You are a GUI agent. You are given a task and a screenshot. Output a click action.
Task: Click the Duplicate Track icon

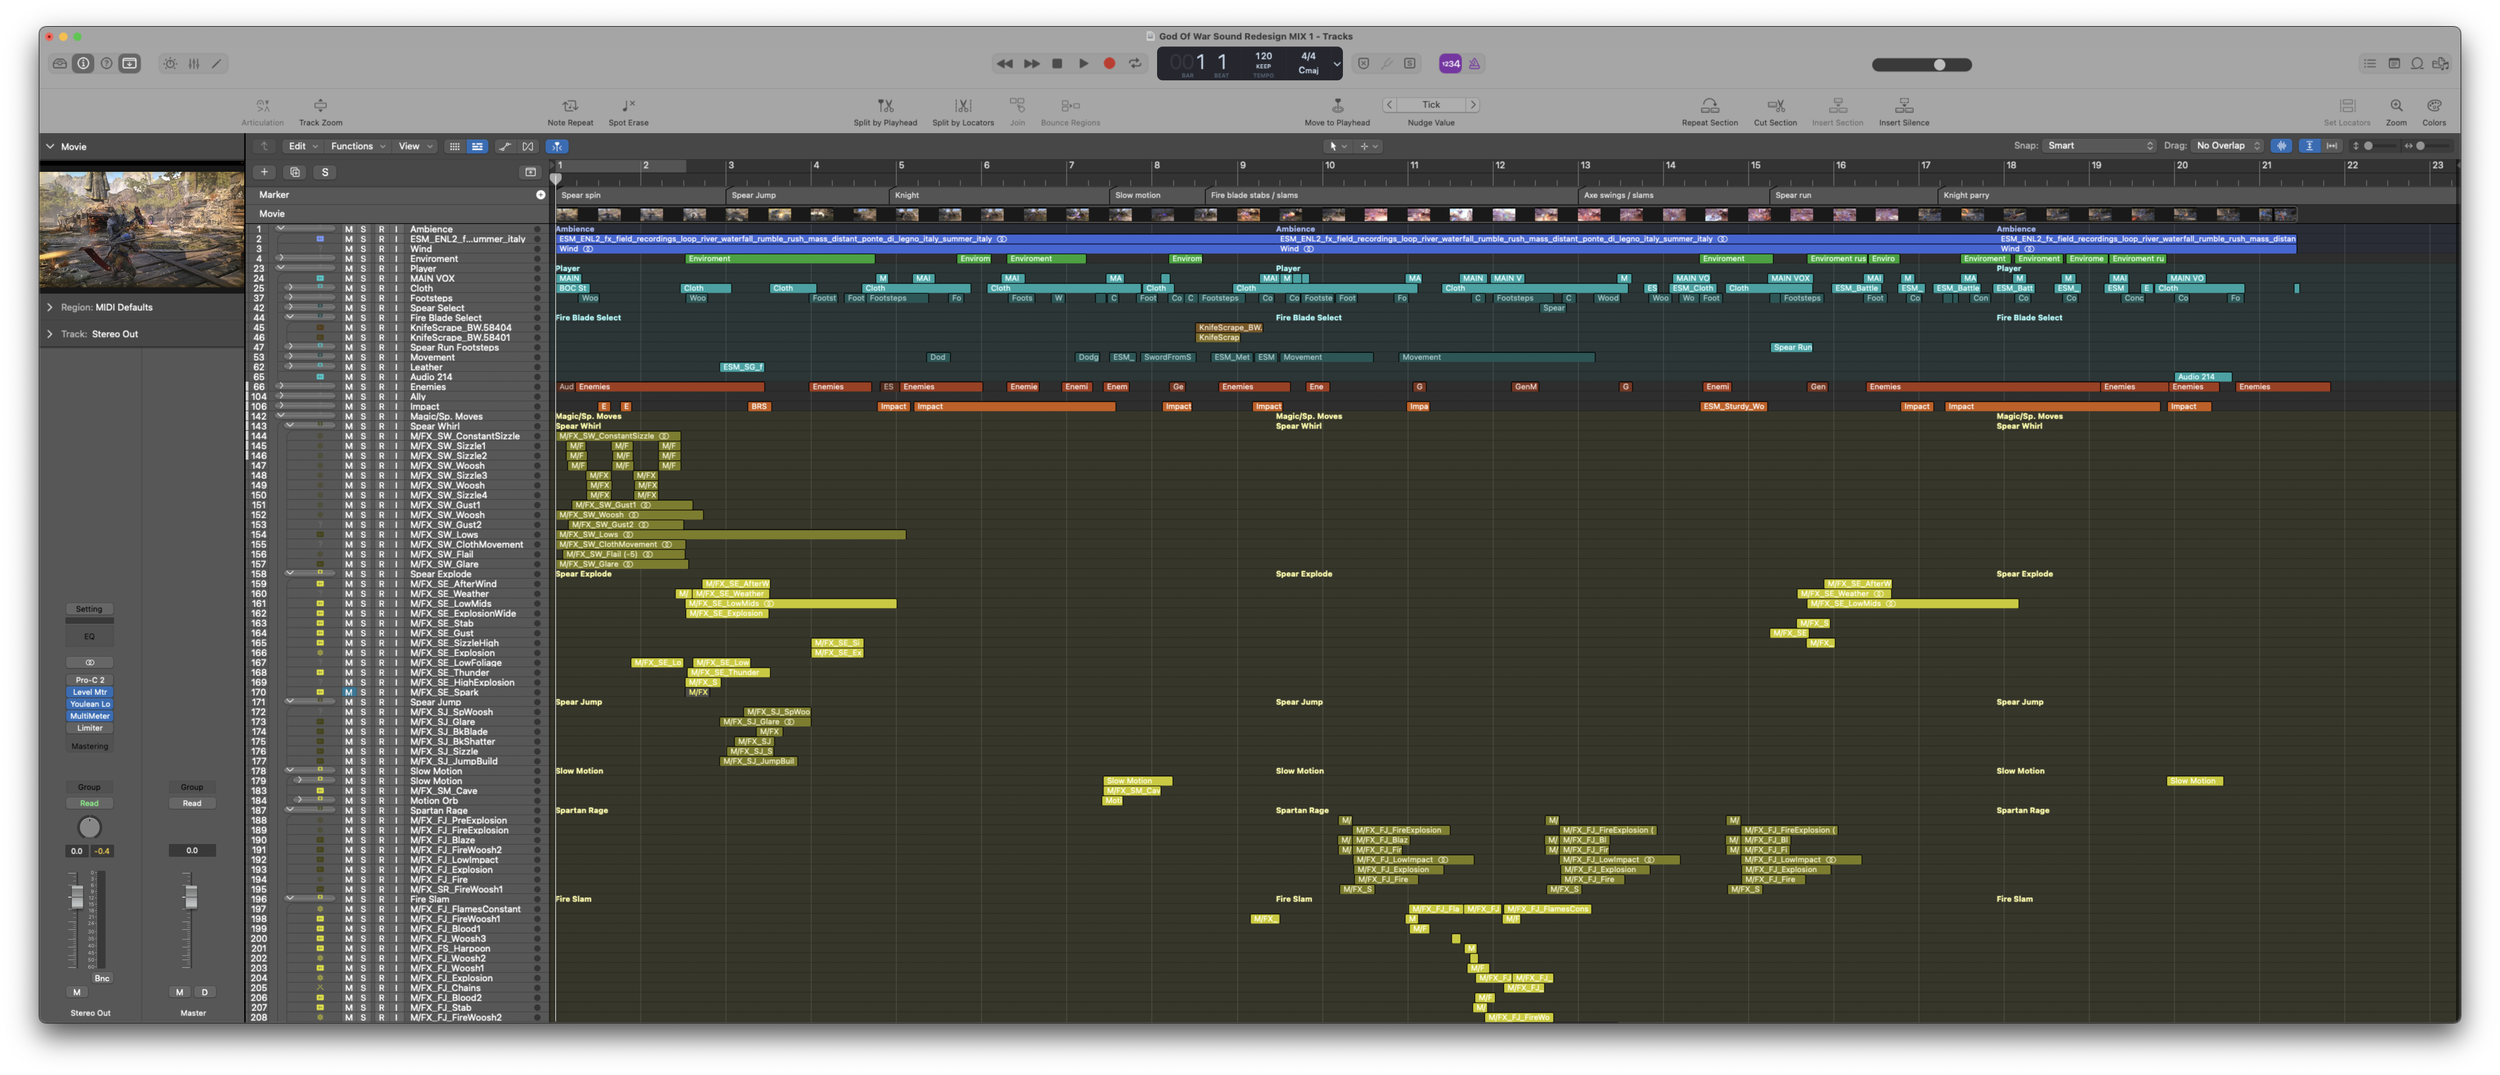(x=295, y=172)
